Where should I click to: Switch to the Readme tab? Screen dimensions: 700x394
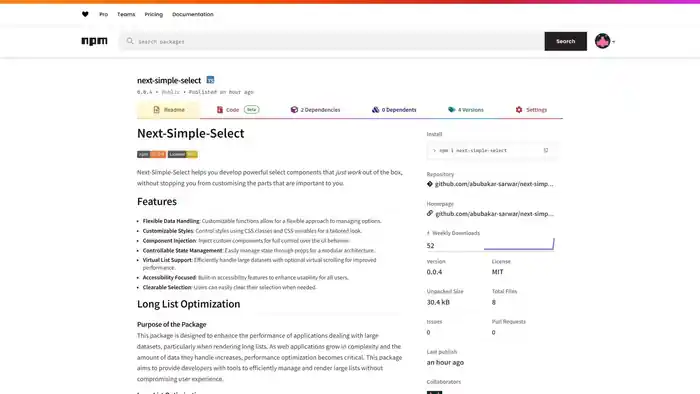168,110
